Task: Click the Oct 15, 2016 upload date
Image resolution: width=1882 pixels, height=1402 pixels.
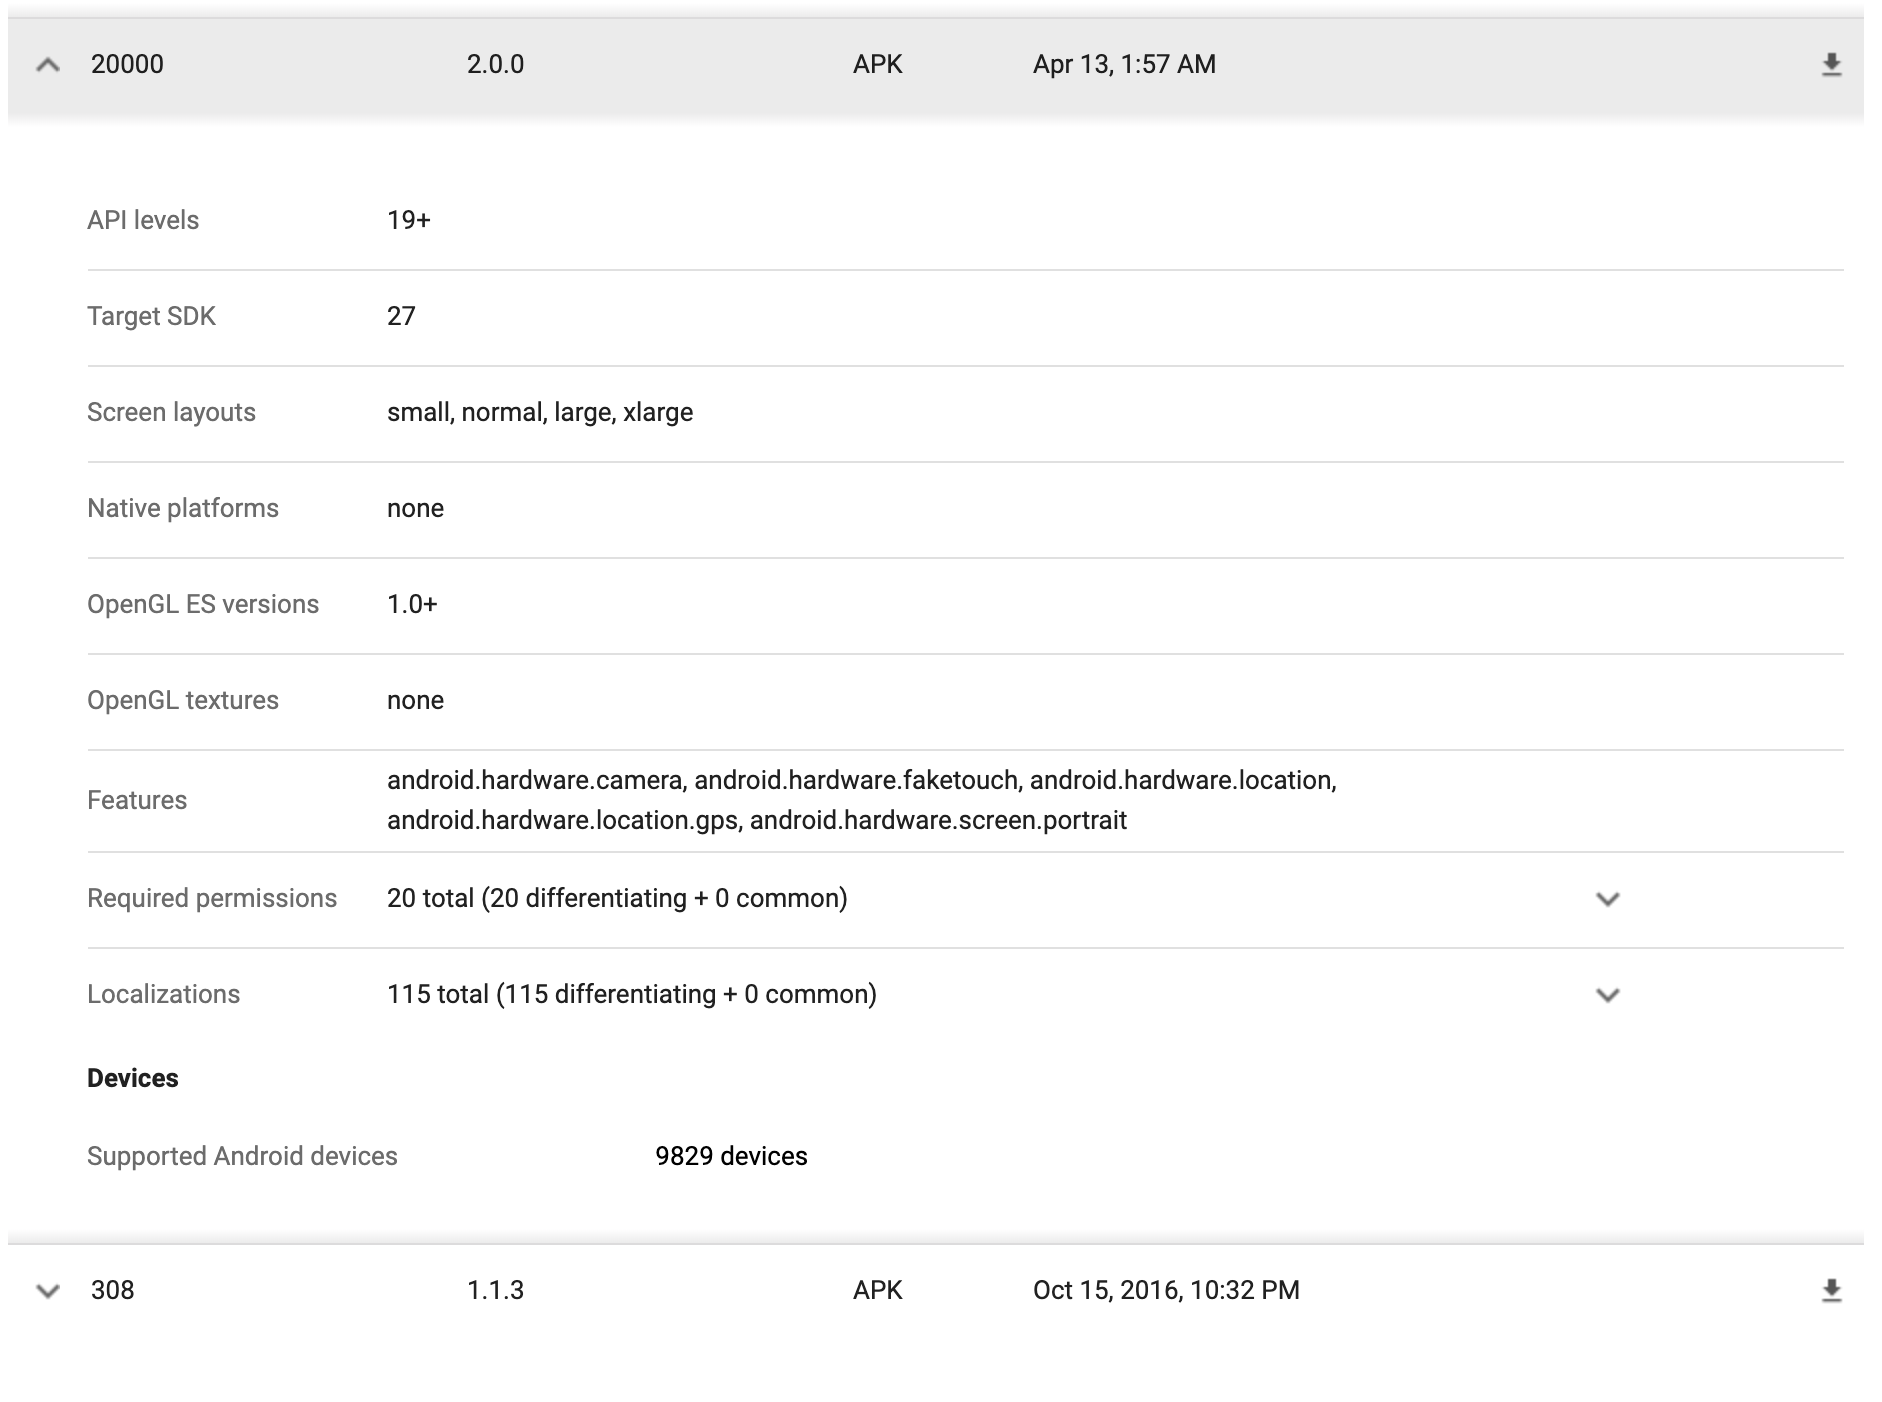Action: pos(1166,1291)
